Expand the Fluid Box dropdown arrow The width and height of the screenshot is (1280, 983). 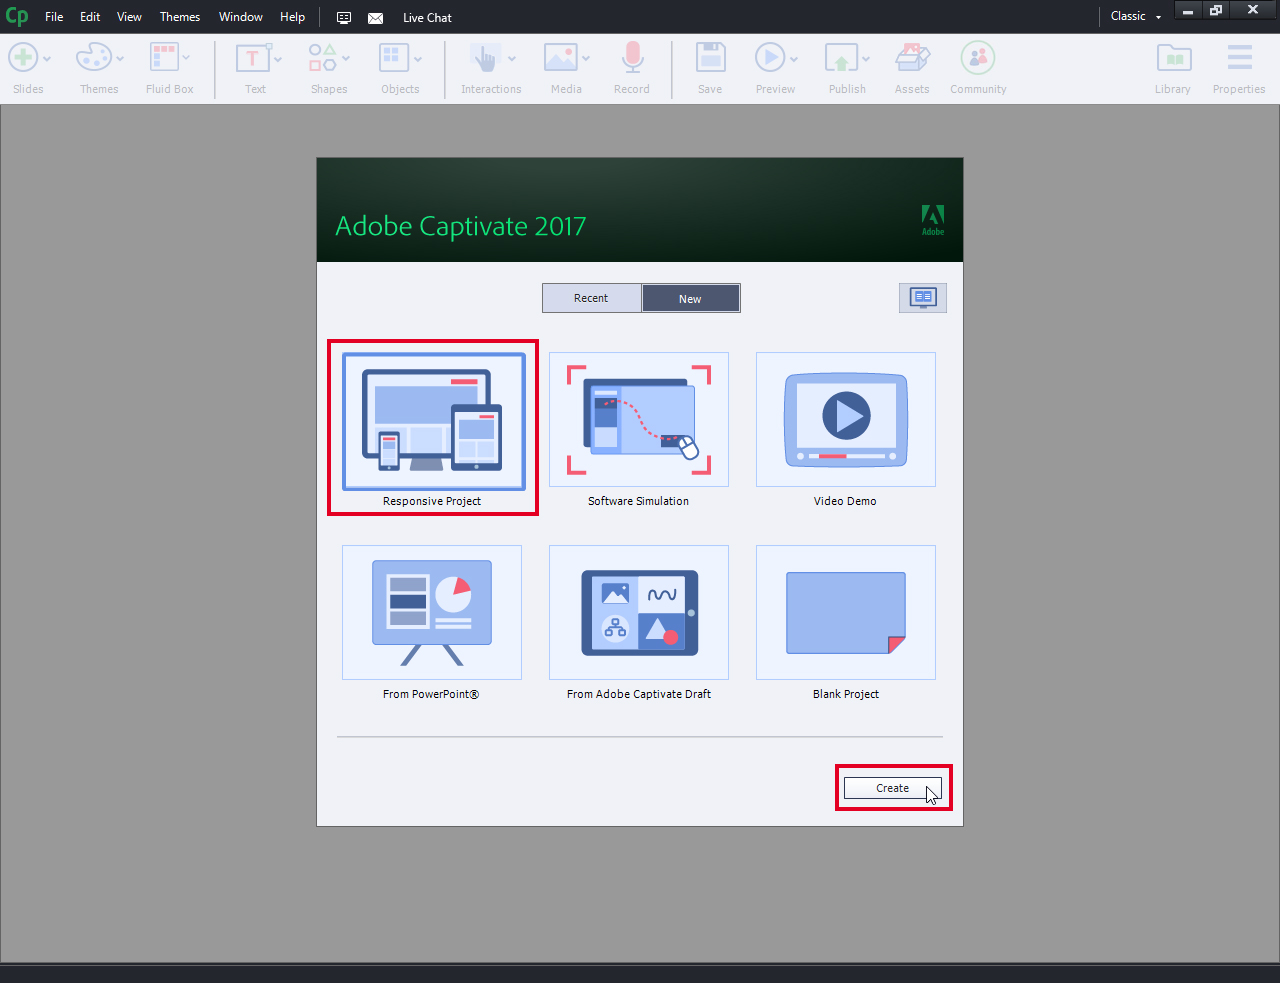(x=186, y=58)
